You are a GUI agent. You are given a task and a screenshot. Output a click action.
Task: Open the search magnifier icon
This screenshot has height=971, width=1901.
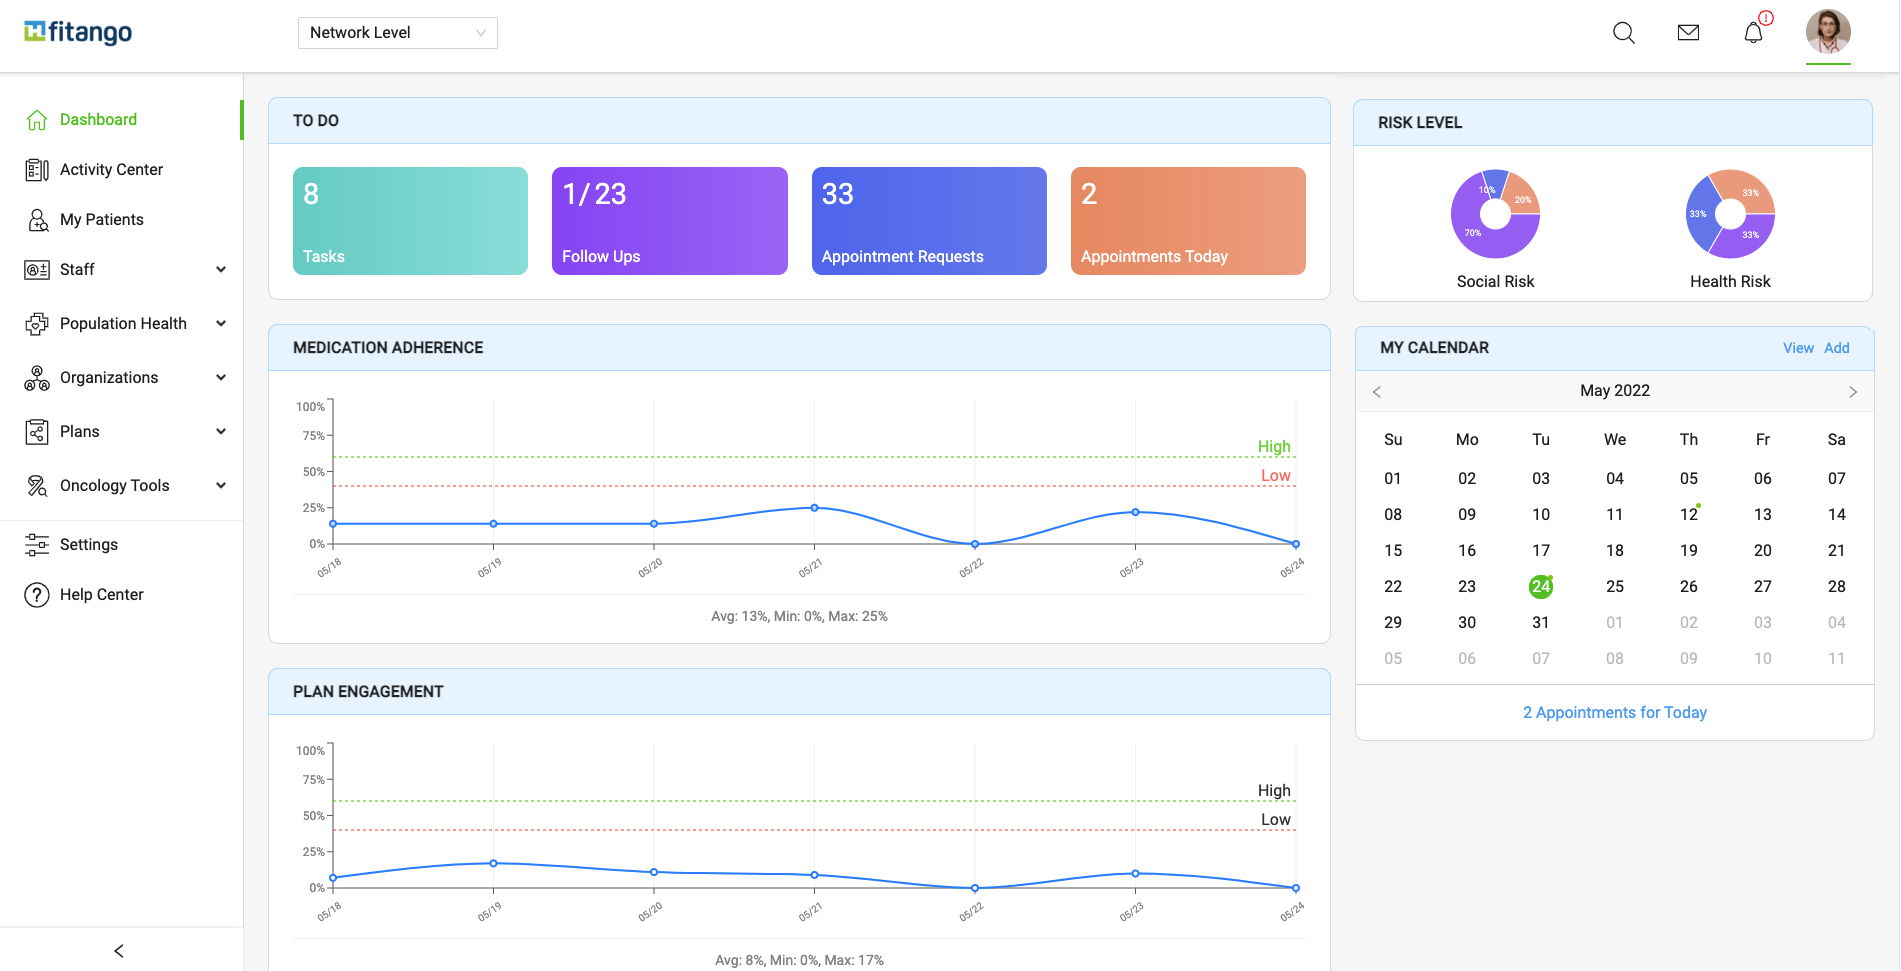pyautogui.click(x=1624, y=33)
